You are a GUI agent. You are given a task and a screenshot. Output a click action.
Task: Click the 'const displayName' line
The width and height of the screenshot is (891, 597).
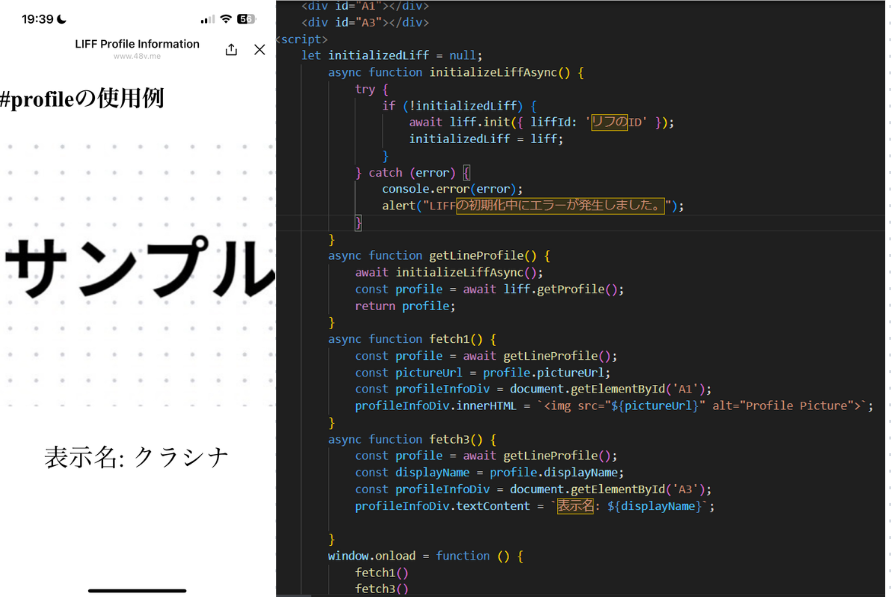point(489,472)
